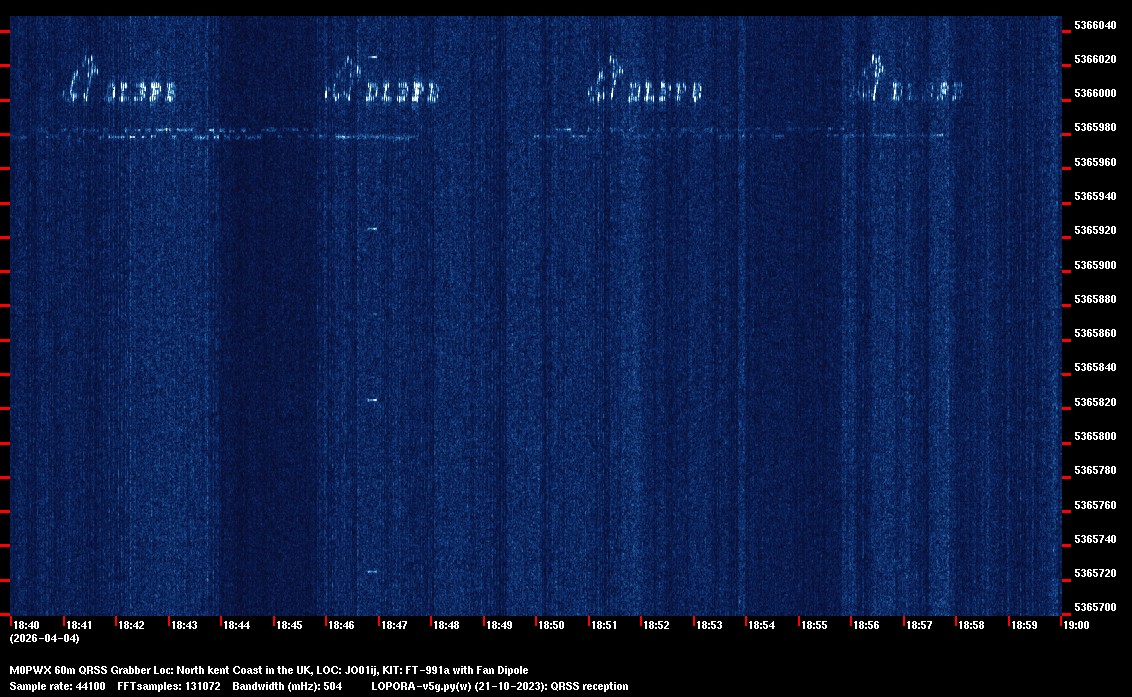The height and width of the screenshot is (697, 1132).
Task: Click the LOPORA-v5g.py QRSS reception text
Action: (x=500, y=686)
